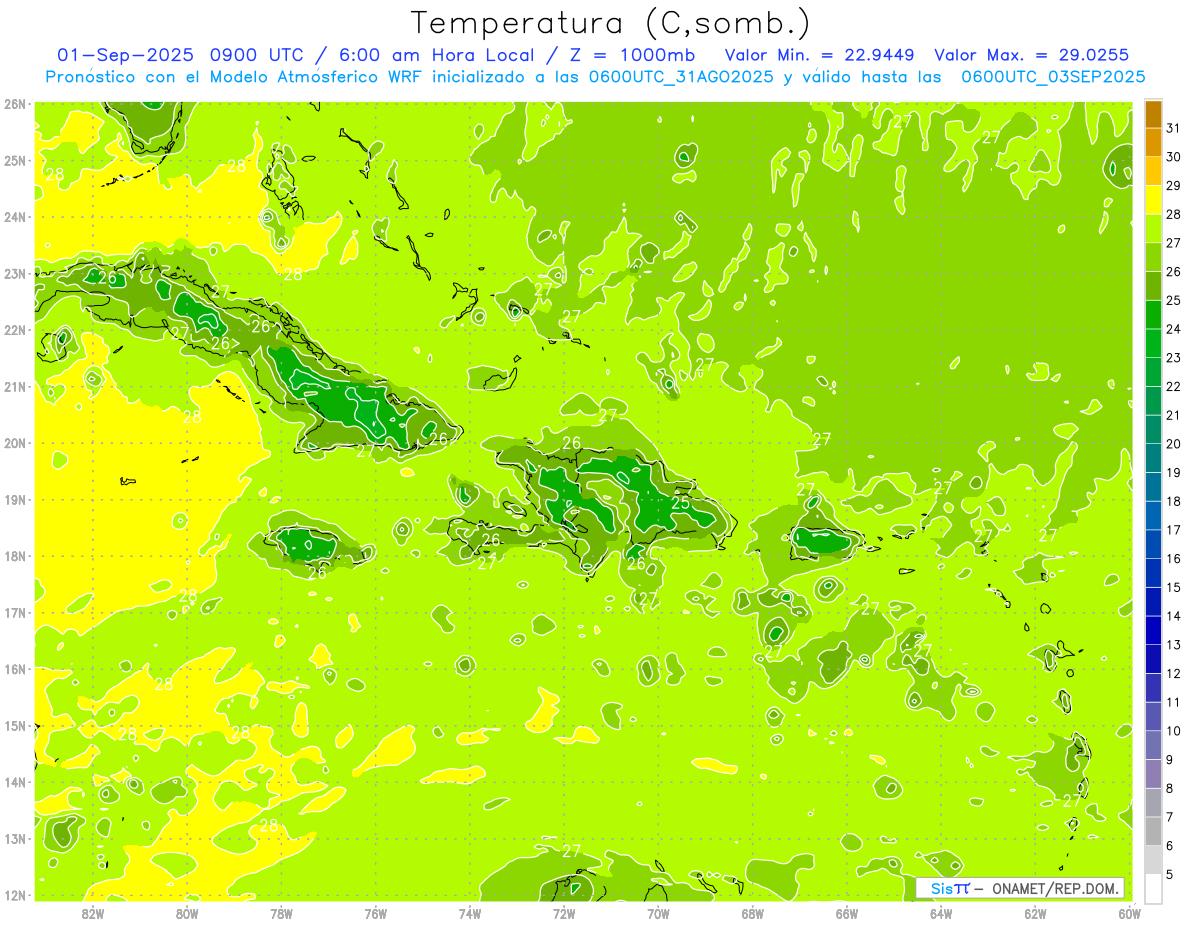Screen dimensions: 1200x927
Task: Click the blue legend swatch between 16 and 17
Action: tap(1153, 544)
